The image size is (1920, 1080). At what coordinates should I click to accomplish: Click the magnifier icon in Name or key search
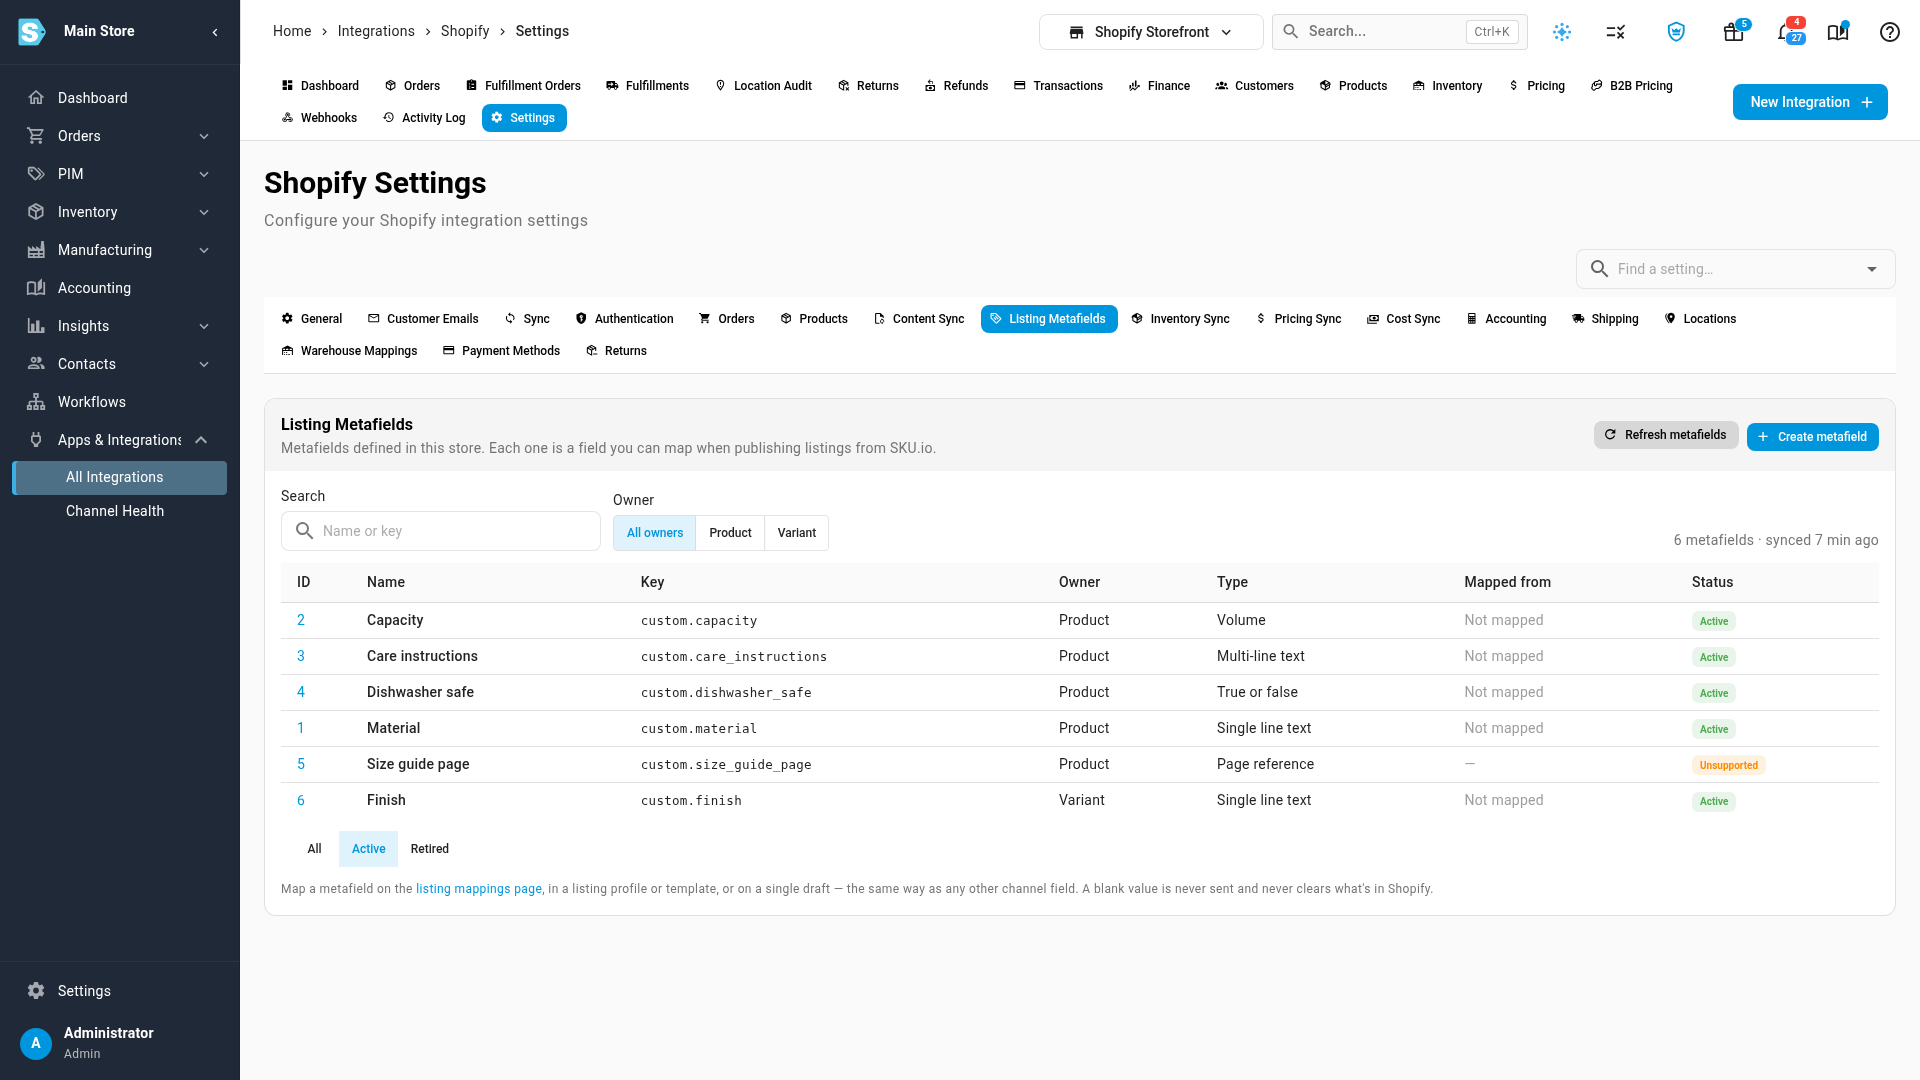pyautogui.click(x=305, y=531)
